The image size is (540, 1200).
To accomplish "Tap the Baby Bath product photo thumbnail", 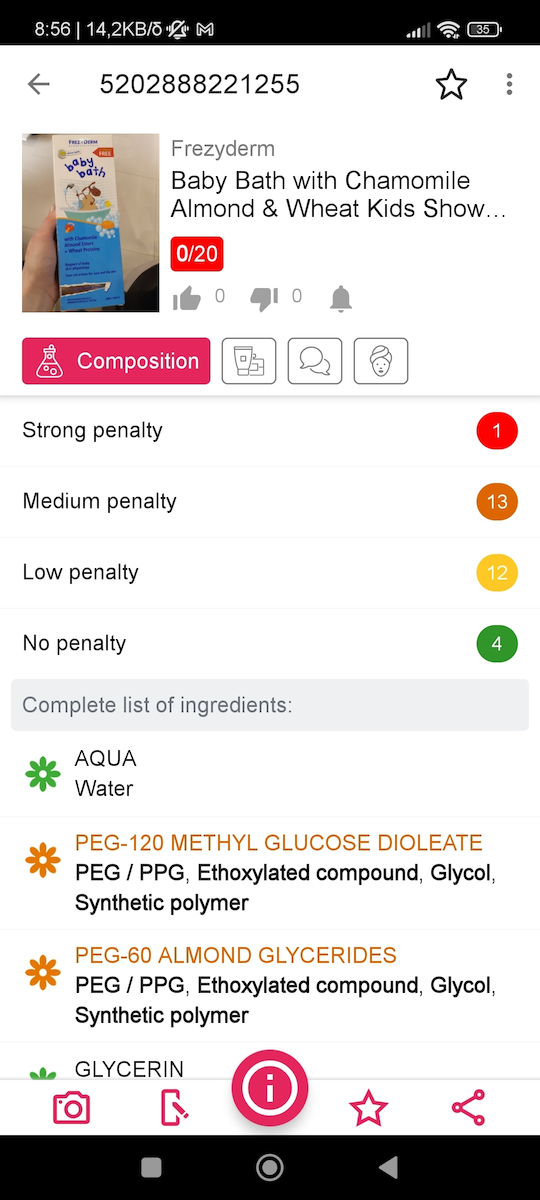I will point(91,223).
